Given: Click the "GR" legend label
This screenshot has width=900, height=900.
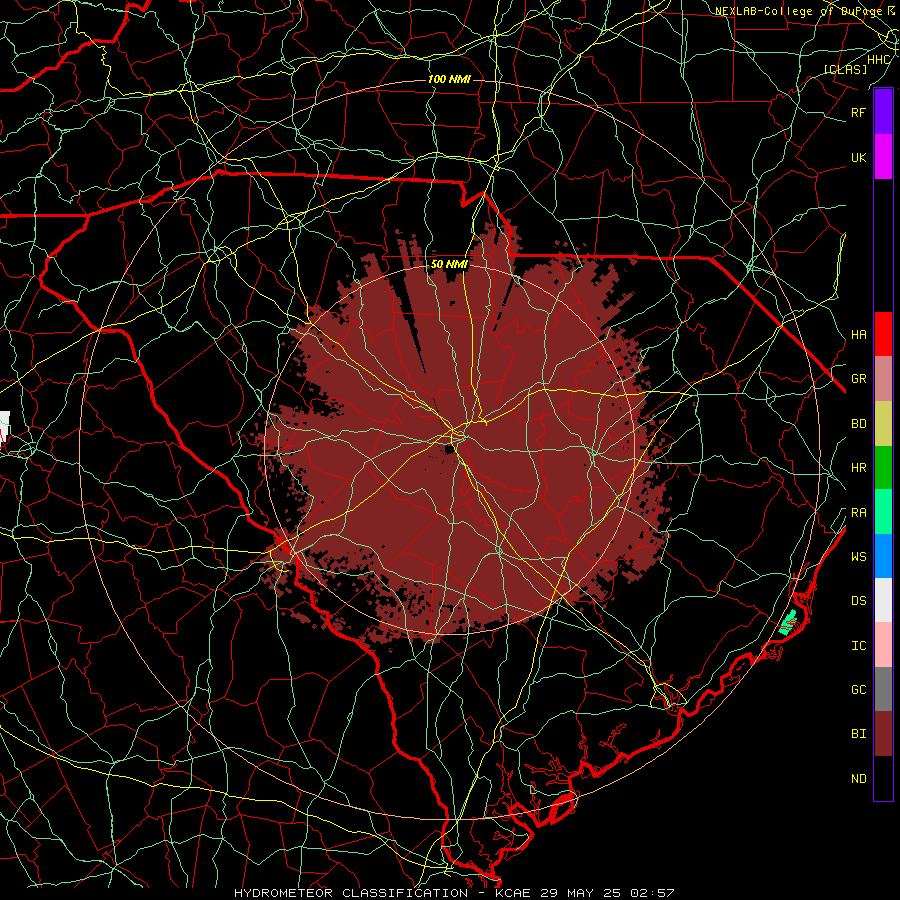Looking at the screenshot, I should 858,379.
